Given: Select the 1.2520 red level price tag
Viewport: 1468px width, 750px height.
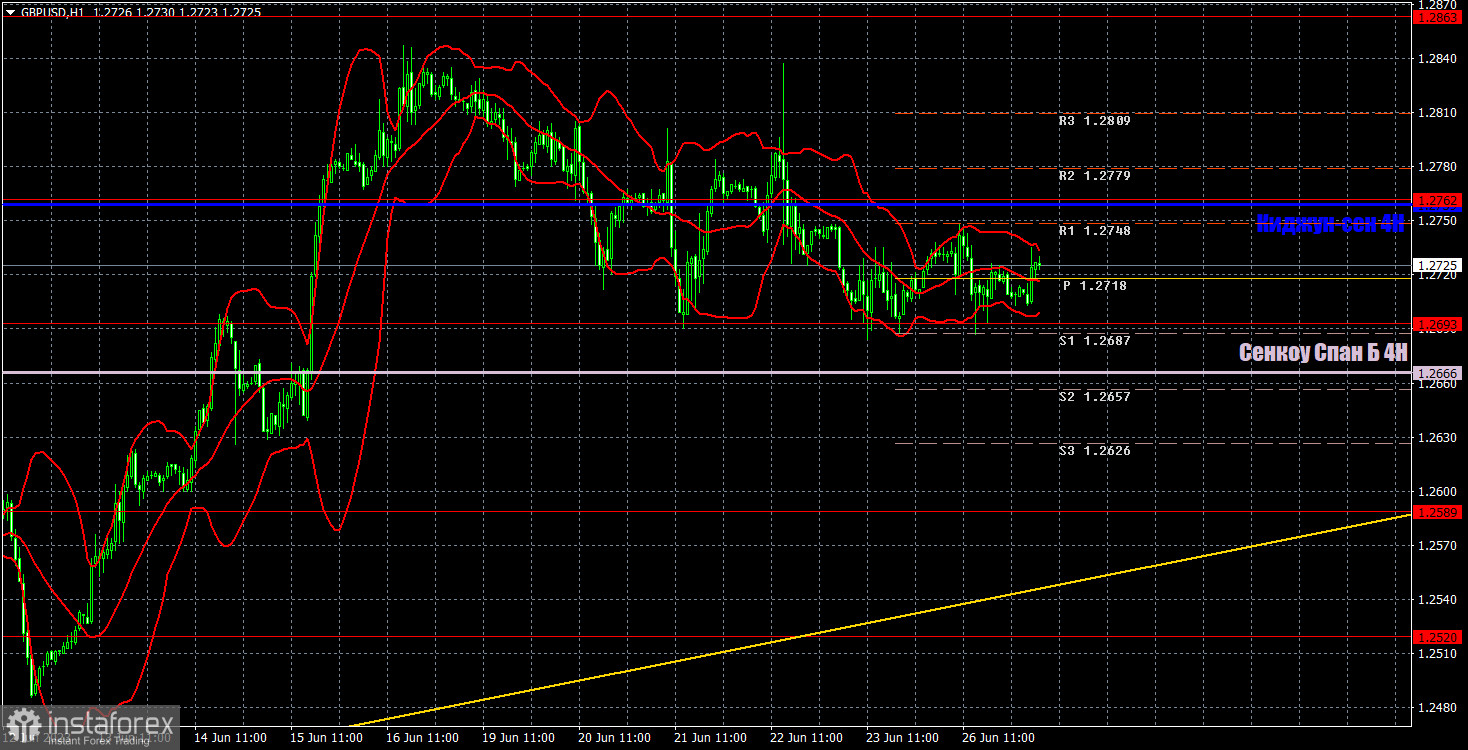Looking at the screenshot, I should 1438,636.
